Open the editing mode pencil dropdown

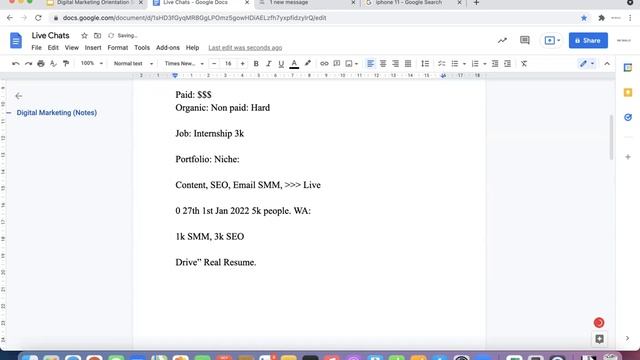(x=587, y=64)
